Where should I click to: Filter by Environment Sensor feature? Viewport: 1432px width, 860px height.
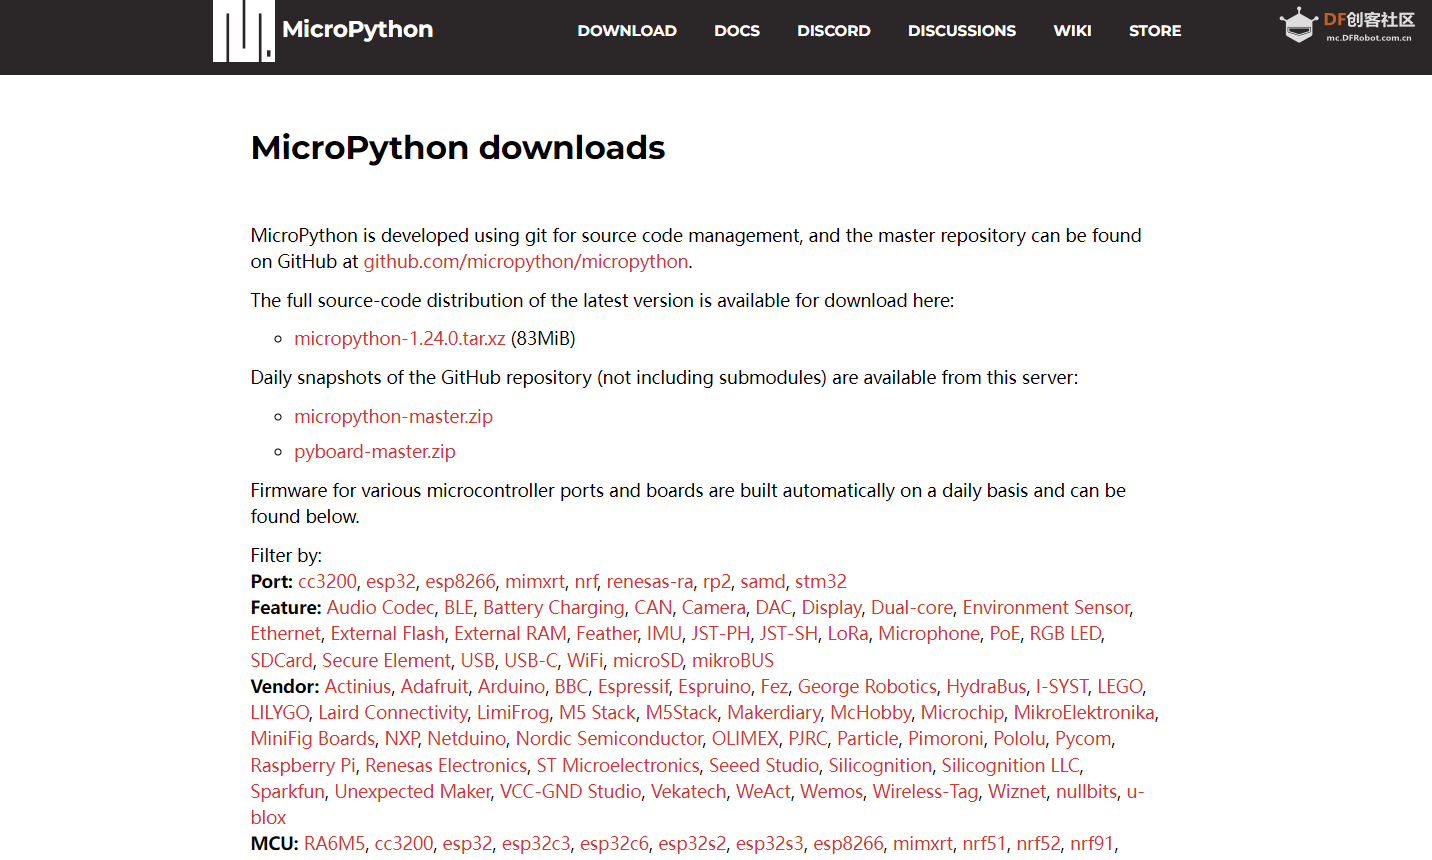click(1046, 608)
